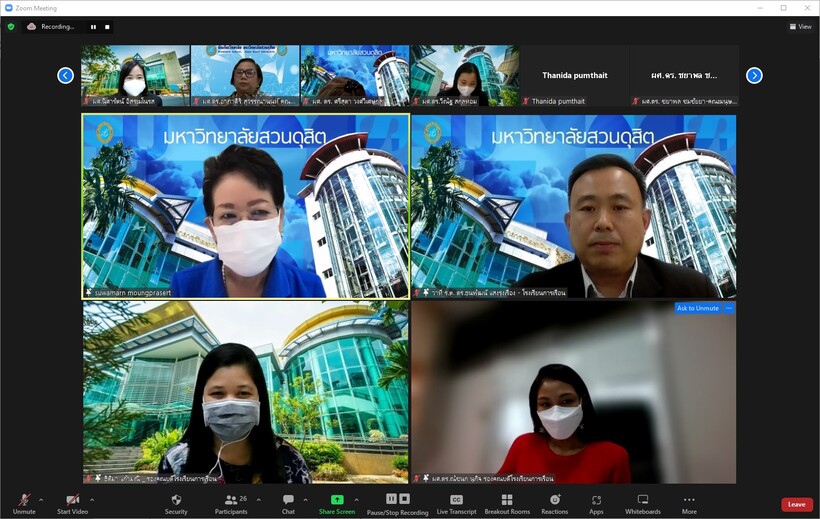Expand arrow next to Chat
The height and width of the screenshot is (519, 820).
305,500
